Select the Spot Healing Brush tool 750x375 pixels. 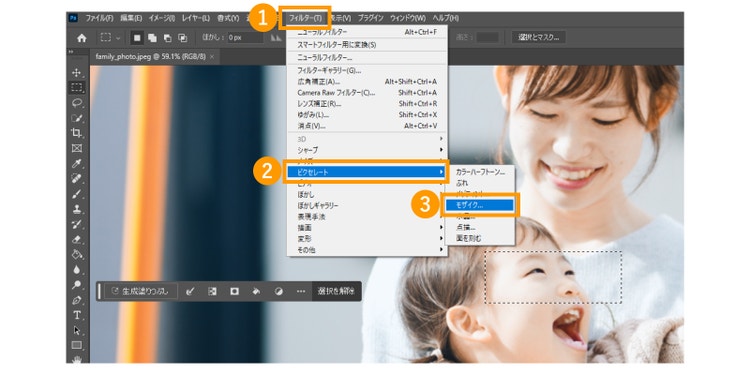click(x=77, y=178)
